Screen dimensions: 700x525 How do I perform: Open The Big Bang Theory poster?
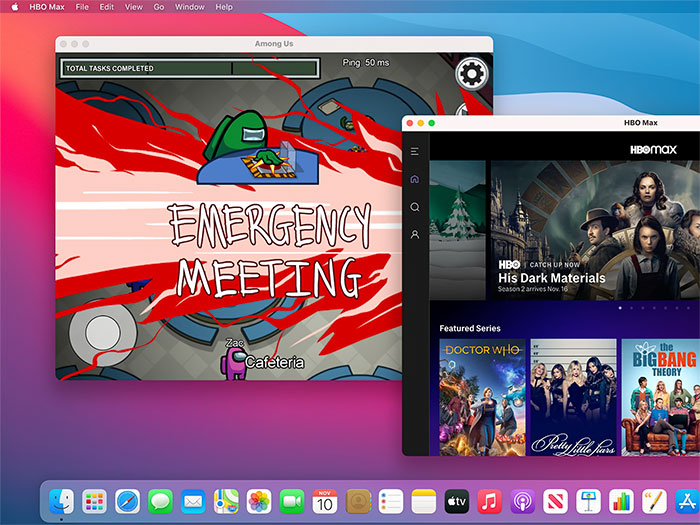tap(661, 397)
